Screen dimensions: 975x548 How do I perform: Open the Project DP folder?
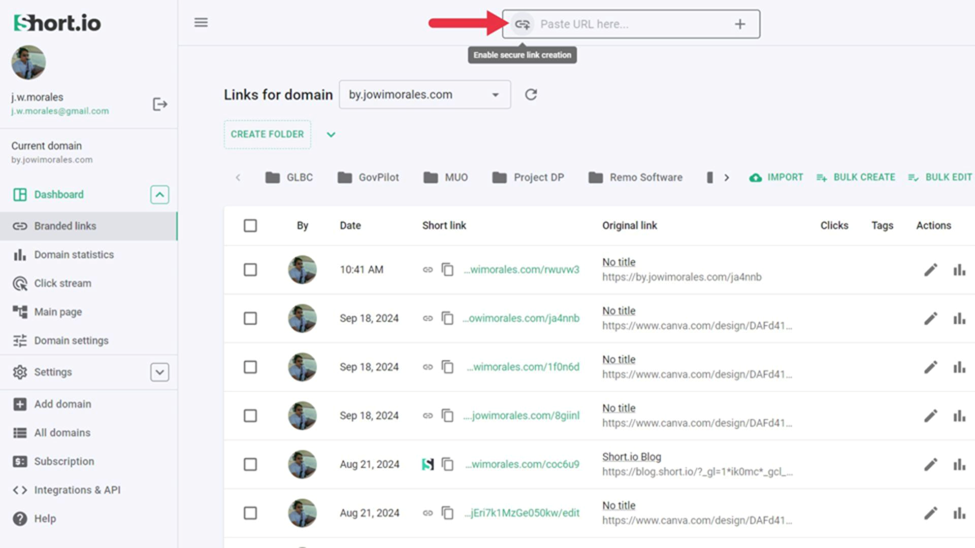coord(528,177)
